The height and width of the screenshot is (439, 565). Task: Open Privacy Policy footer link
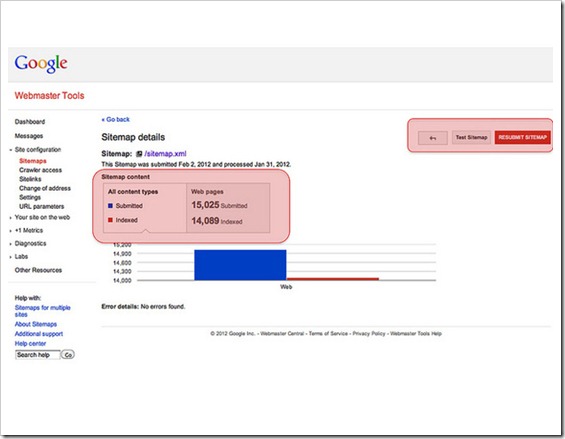(x=369, y=333)
